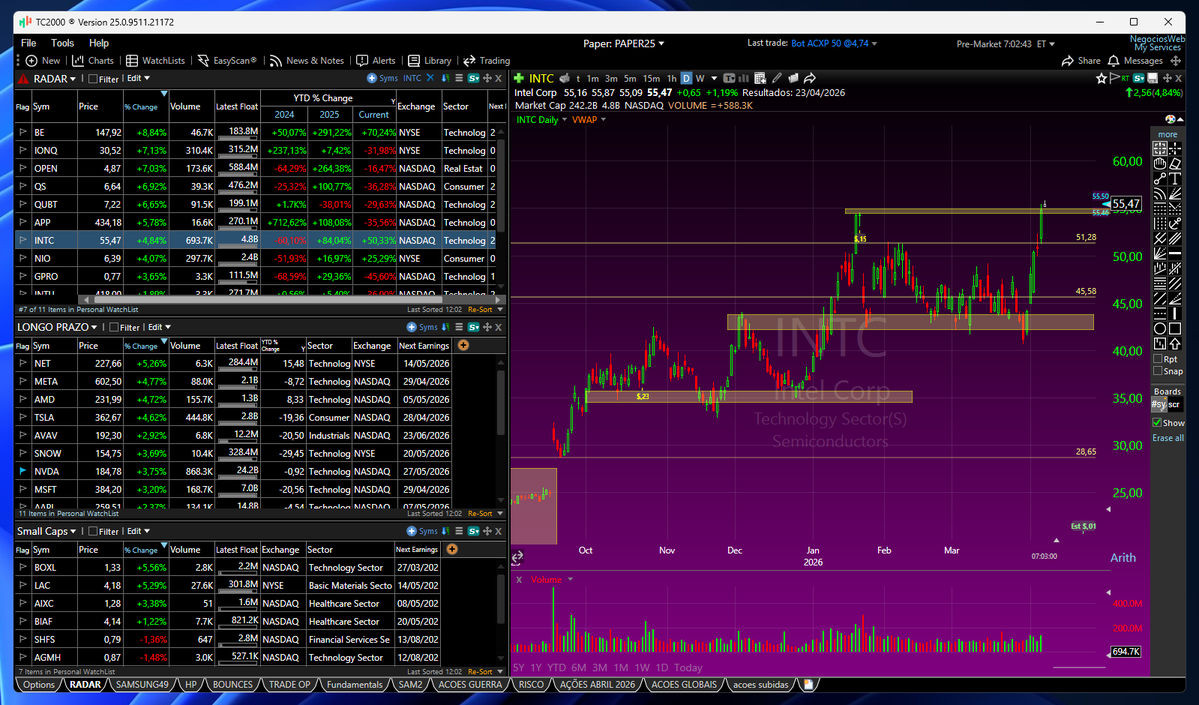Click the chart overview thumbnail bottom-left
Screen dimensions: 1199x705
pos(534,505)
